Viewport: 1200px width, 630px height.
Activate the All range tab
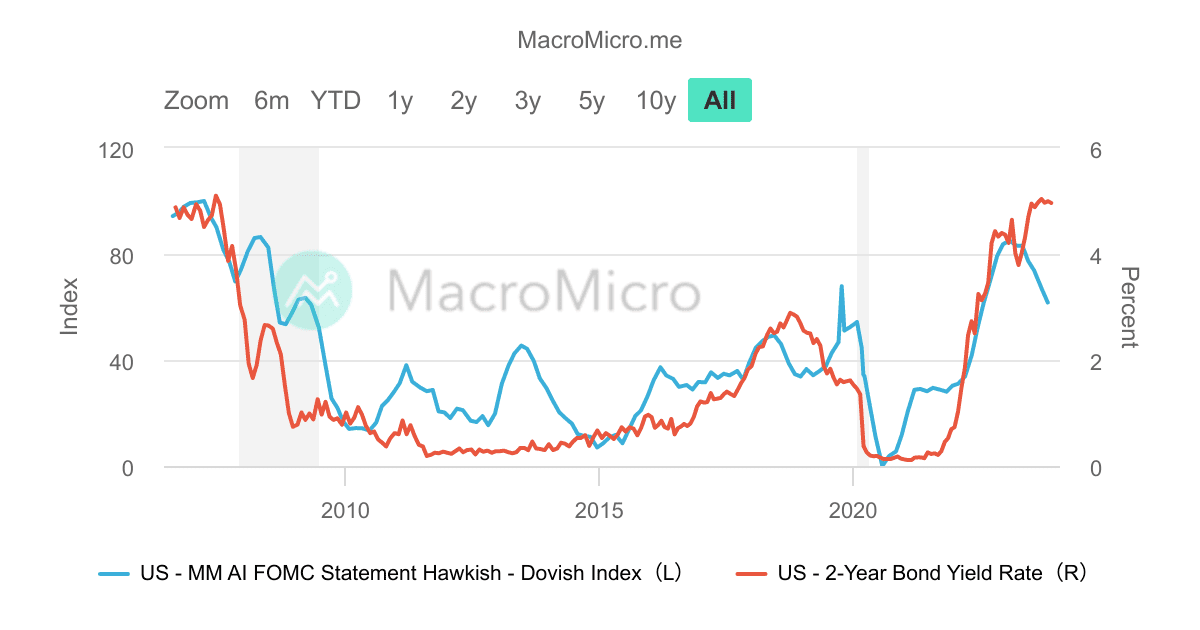719,100
